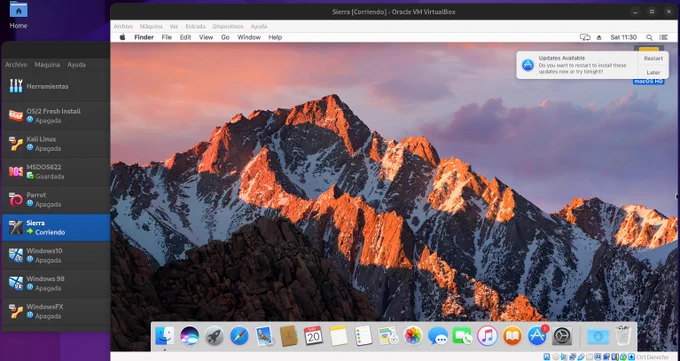Open Archivo menu in VirtualBox Manager

coord(16,65)
